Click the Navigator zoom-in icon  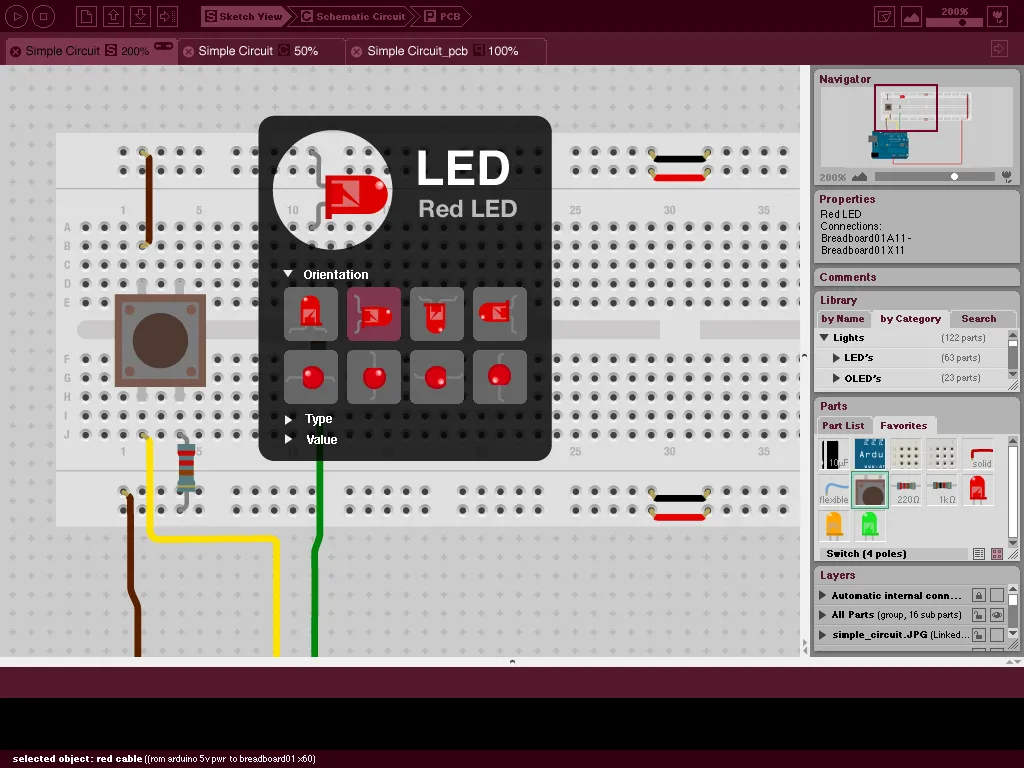coord(1006,176)
